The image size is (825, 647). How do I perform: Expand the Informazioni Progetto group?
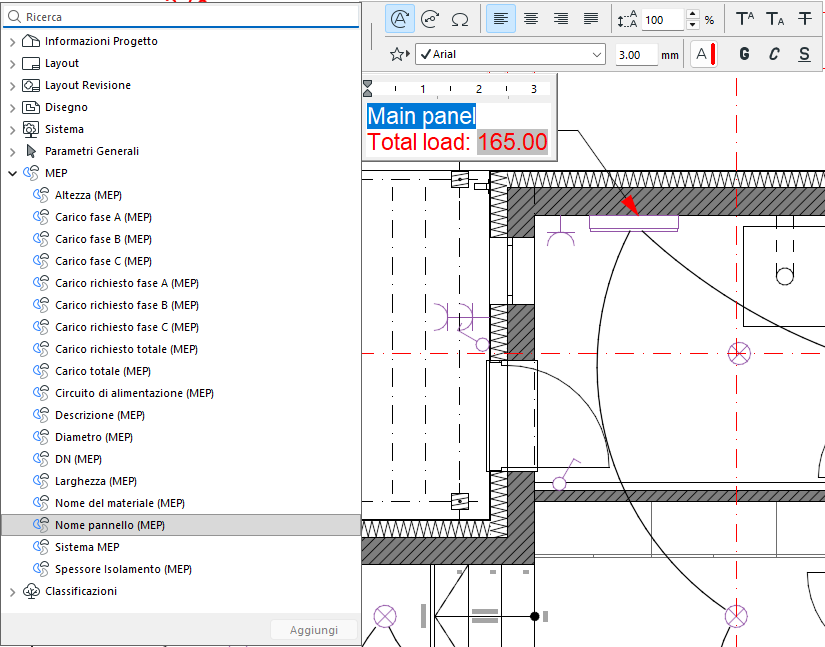[x=13, y=42]
